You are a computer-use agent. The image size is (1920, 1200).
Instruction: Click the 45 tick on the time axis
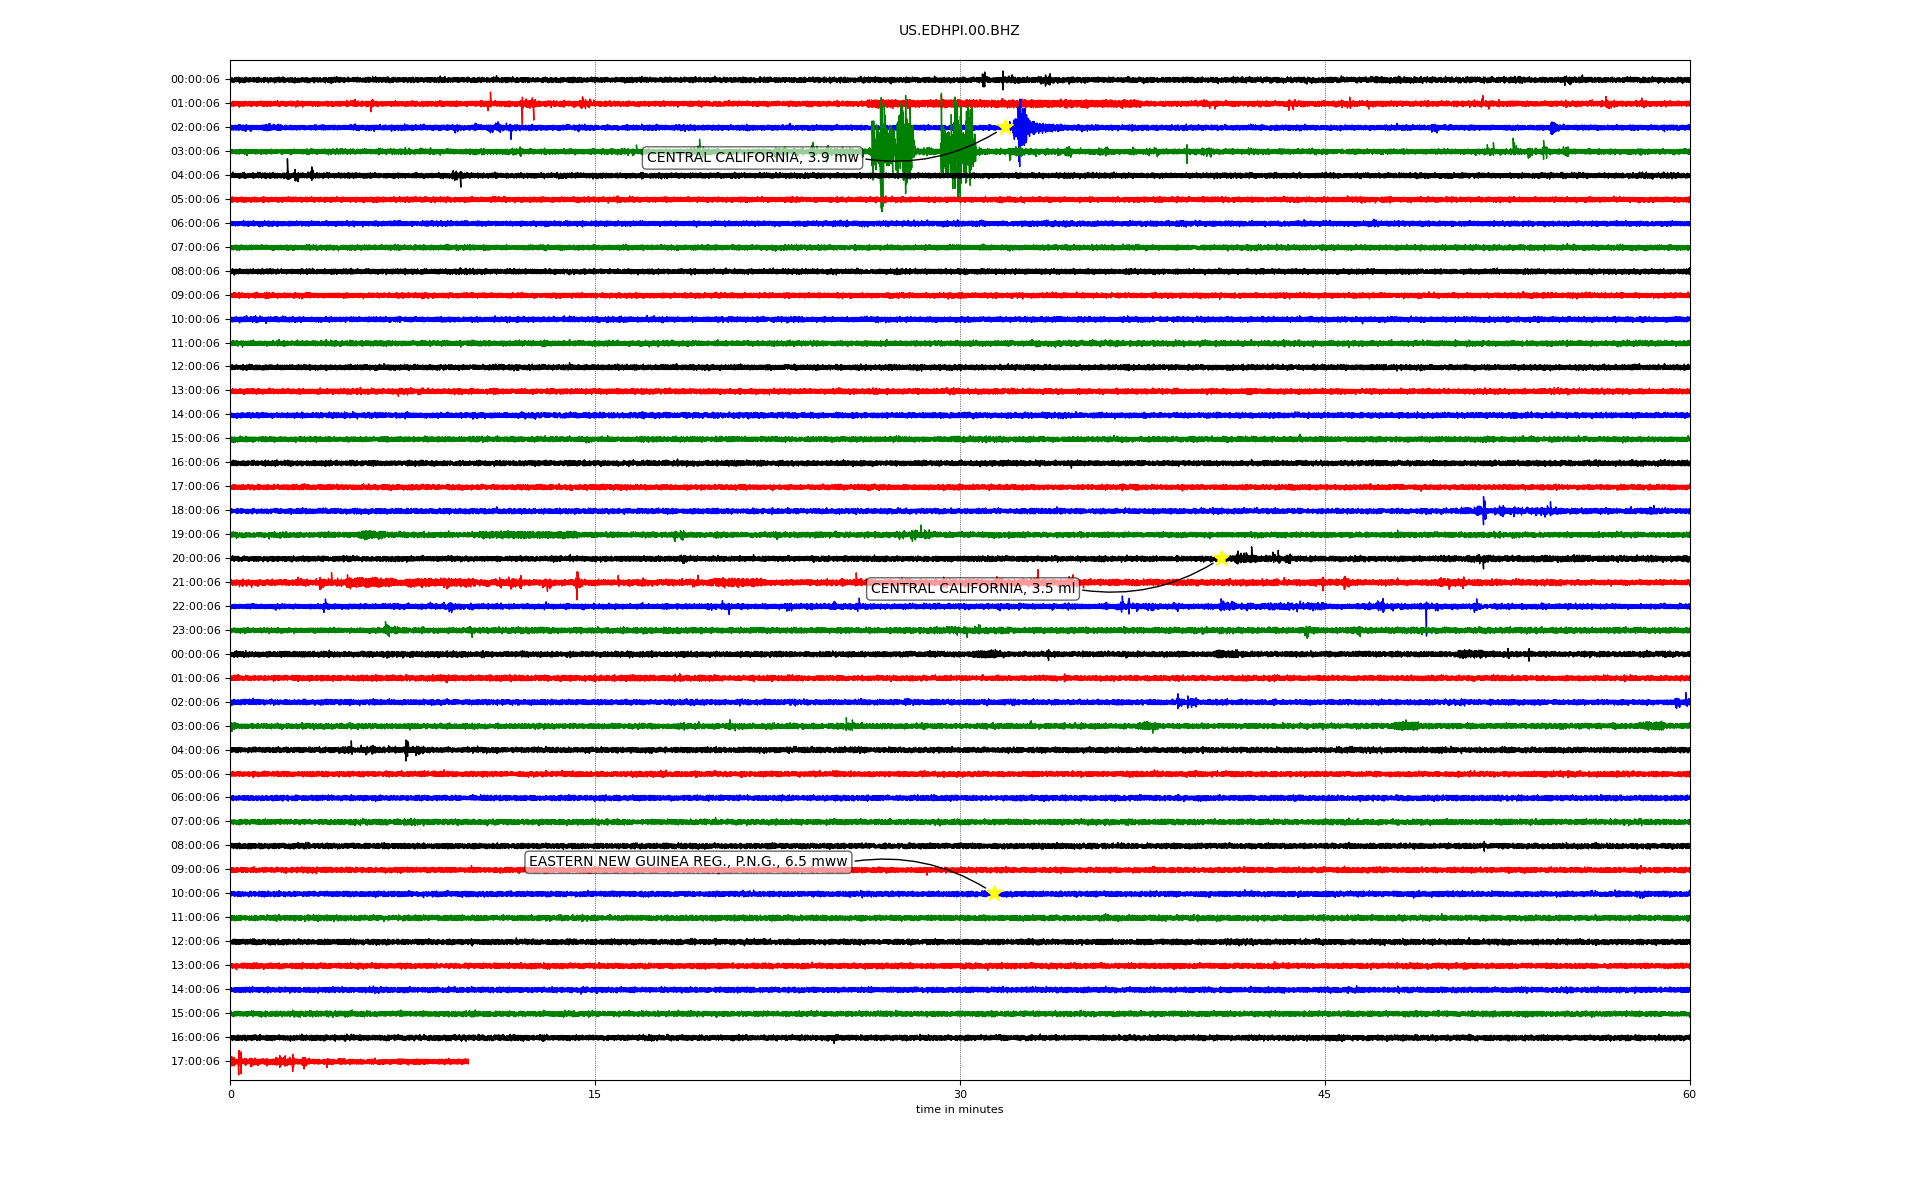click(x=1325, y=1094)
